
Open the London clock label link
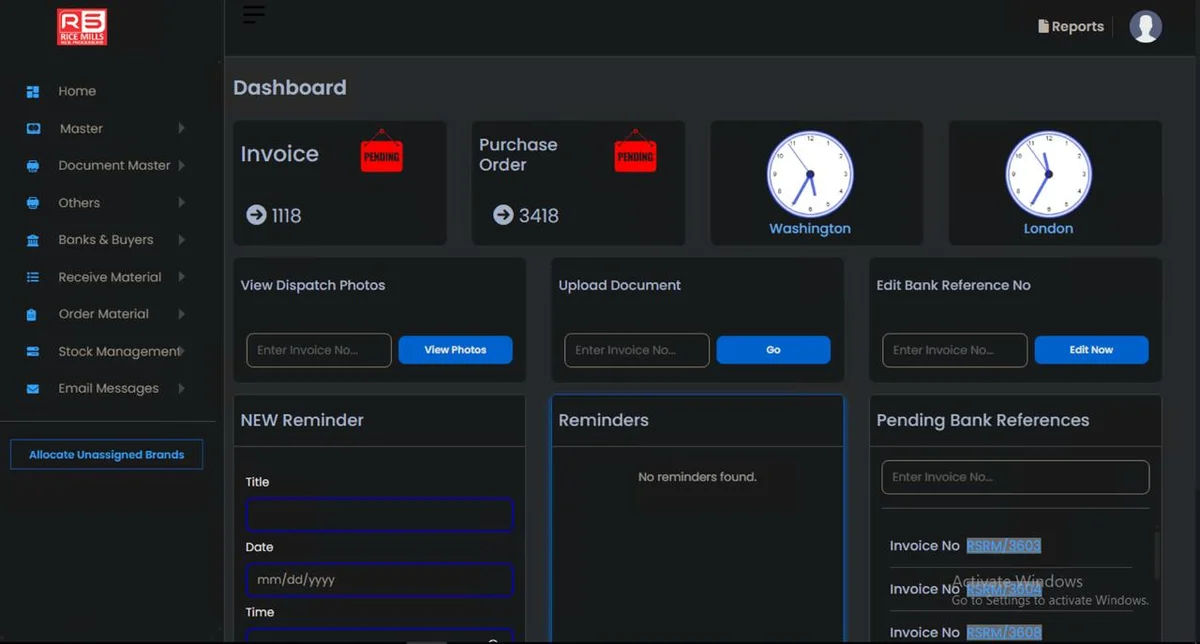(1048, 229)
